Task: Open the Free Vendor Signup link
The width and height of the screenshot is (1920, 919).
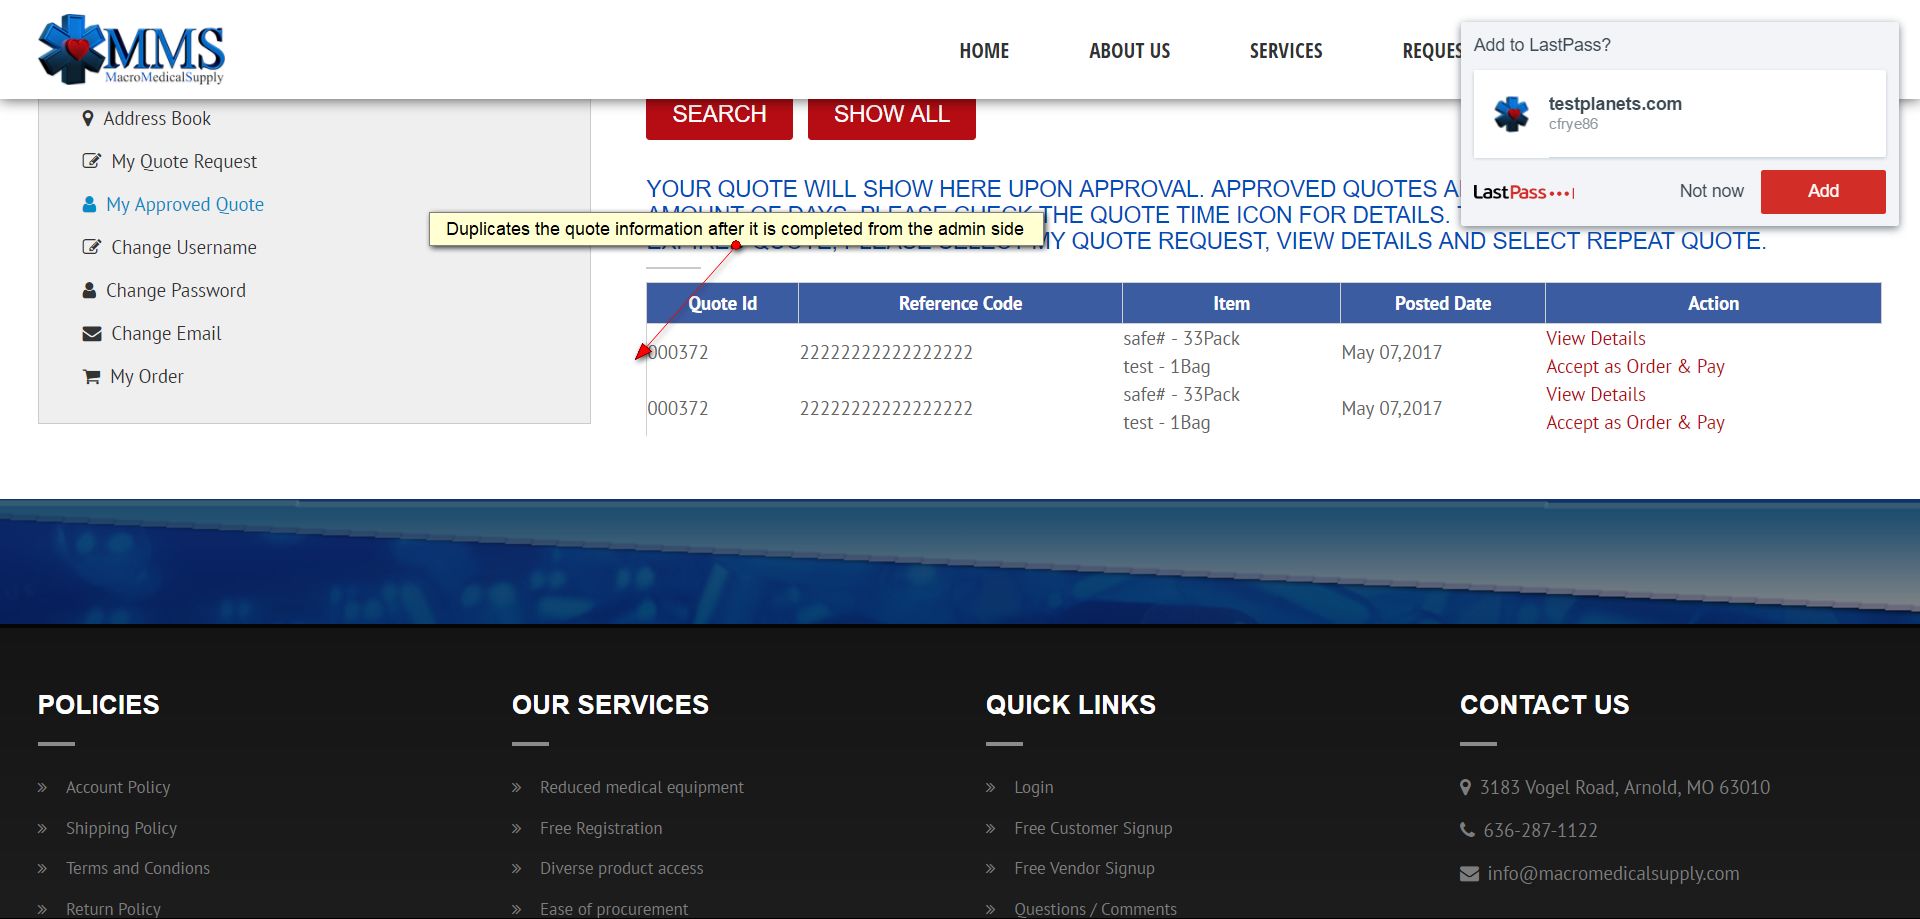Action: click(1084, 868)
